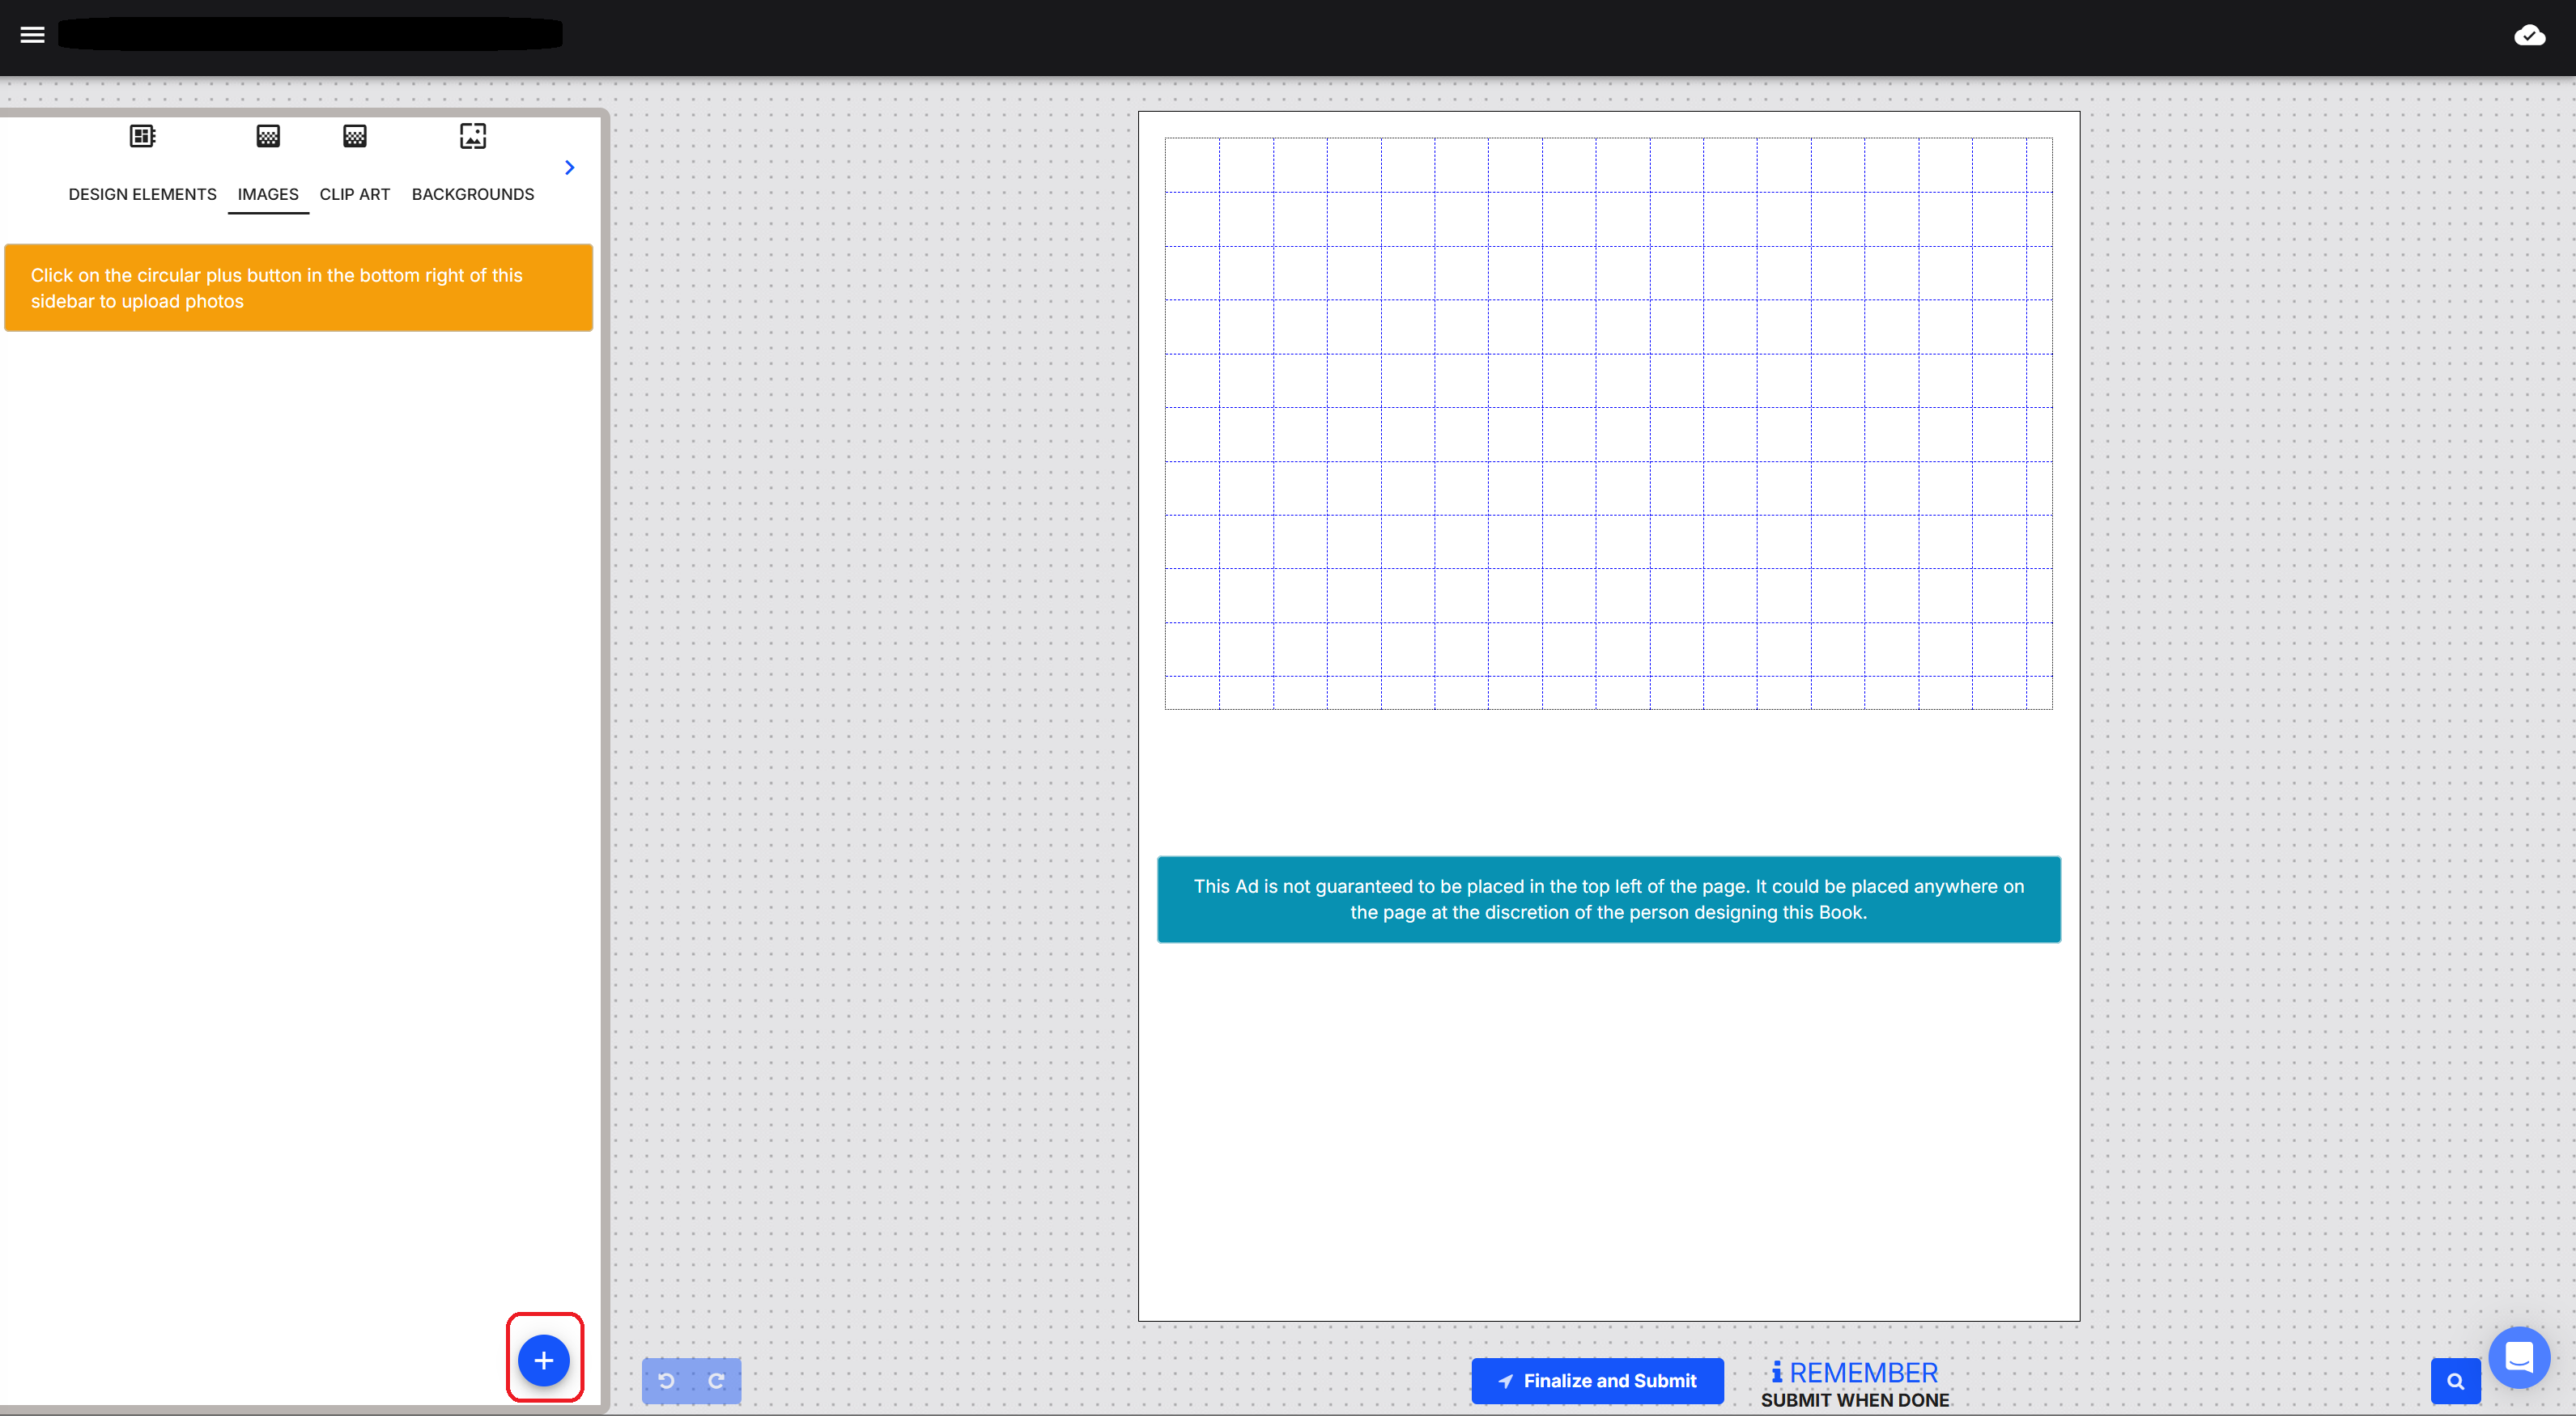Click the orange upload photos instruction banner
2576x1418 pixels.
(x=298, y=288)
